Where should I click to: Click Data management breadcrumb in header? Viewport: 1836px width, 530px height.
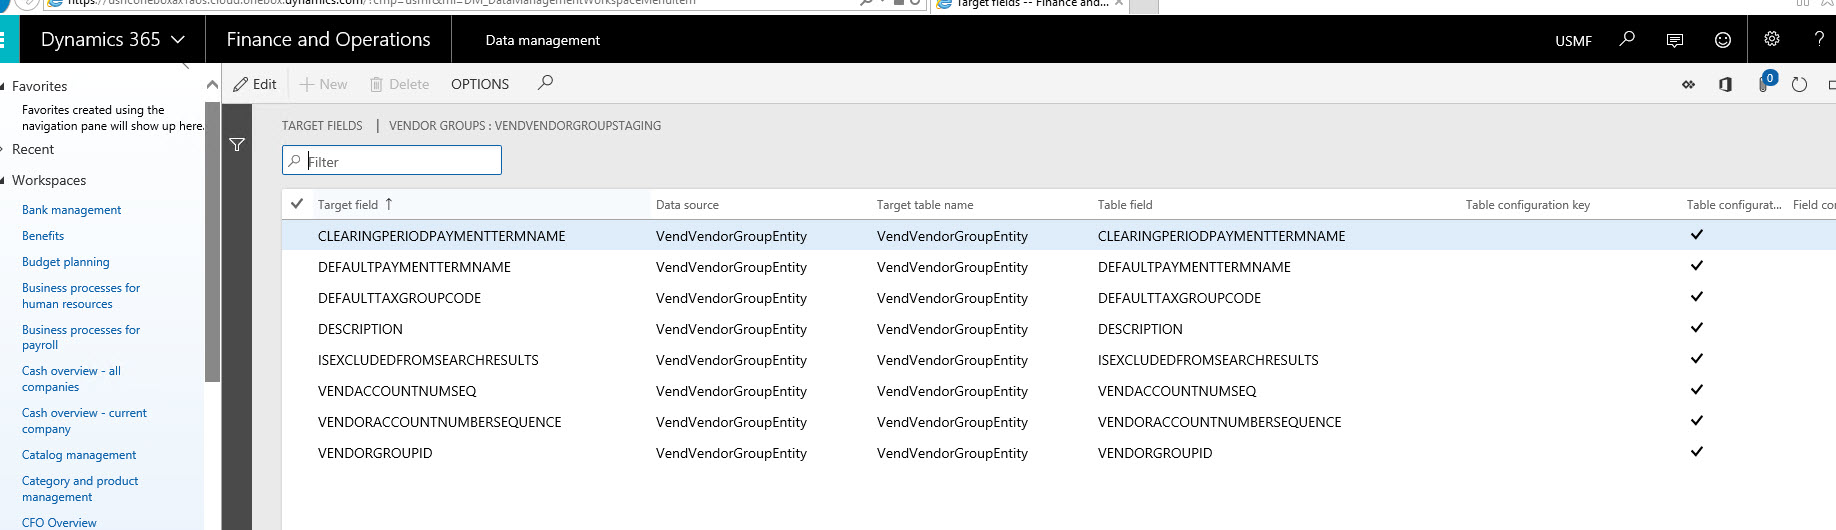(543, 40)
